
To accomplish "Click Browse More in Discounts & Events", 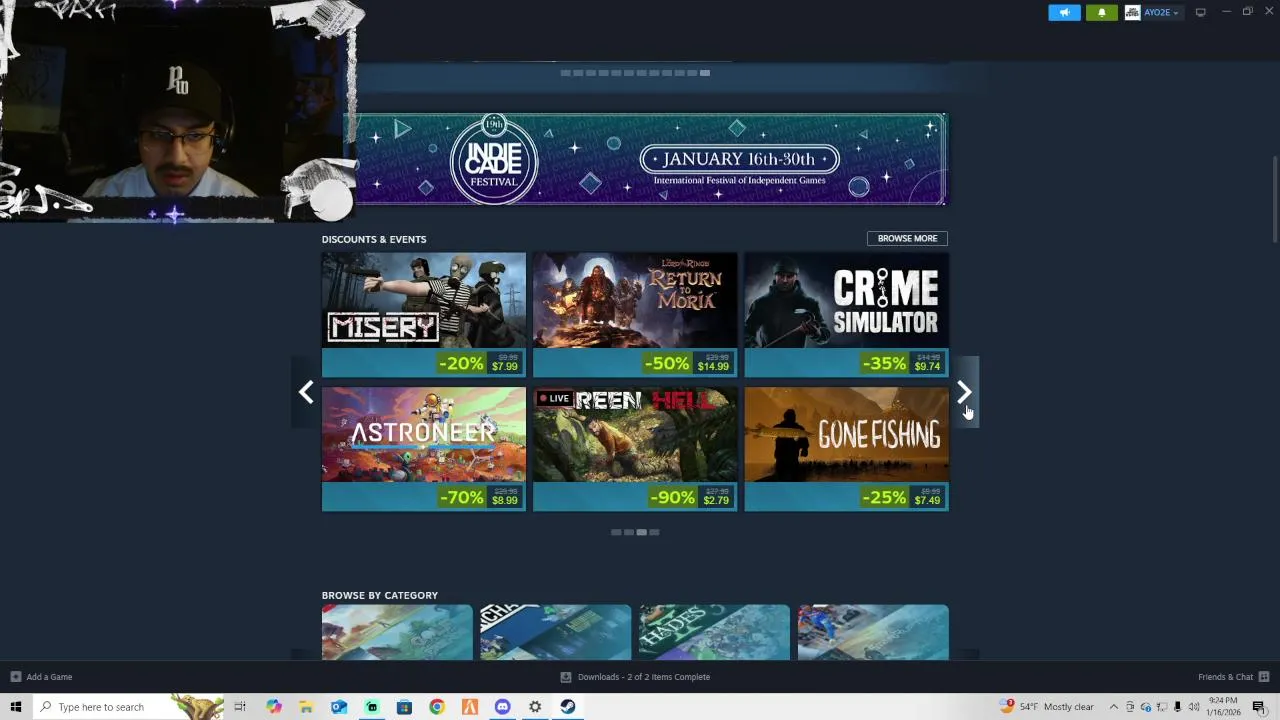I will (x=907, y=238).
